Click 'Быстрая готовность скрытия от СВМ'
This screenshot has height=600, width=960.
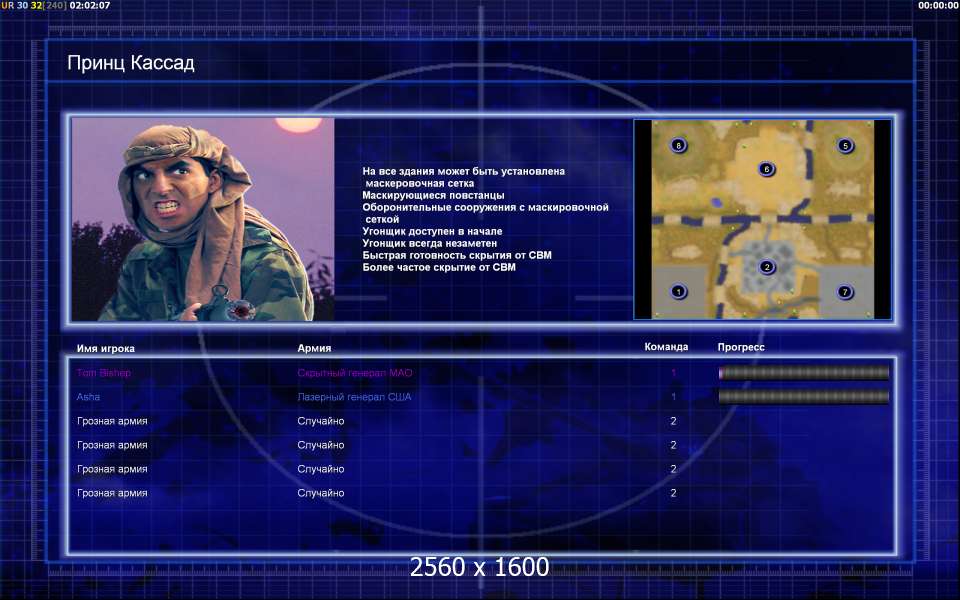pyautogui.click(x=457, y=255)
